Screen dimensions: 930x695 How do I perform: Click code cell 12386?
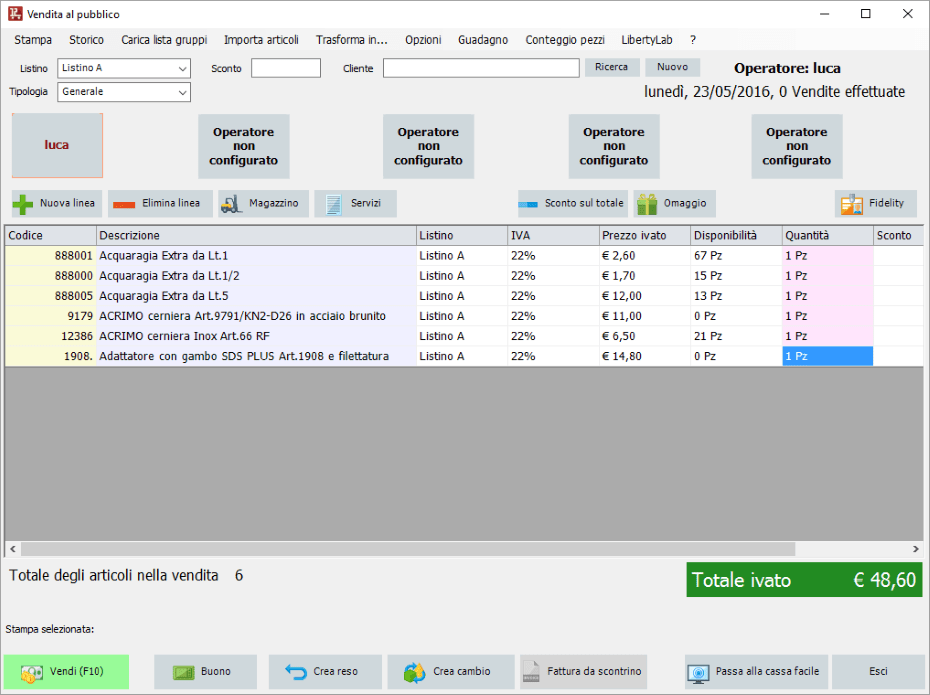[50, 336]
